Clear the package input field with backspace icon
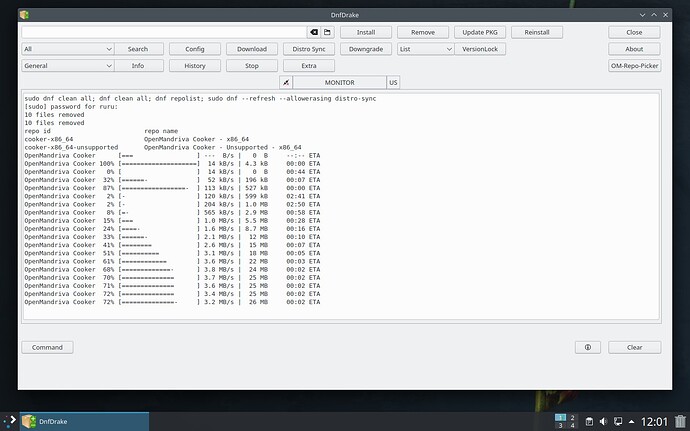The height and width of the screenshot is (431, 690). (x=314, y=32)
